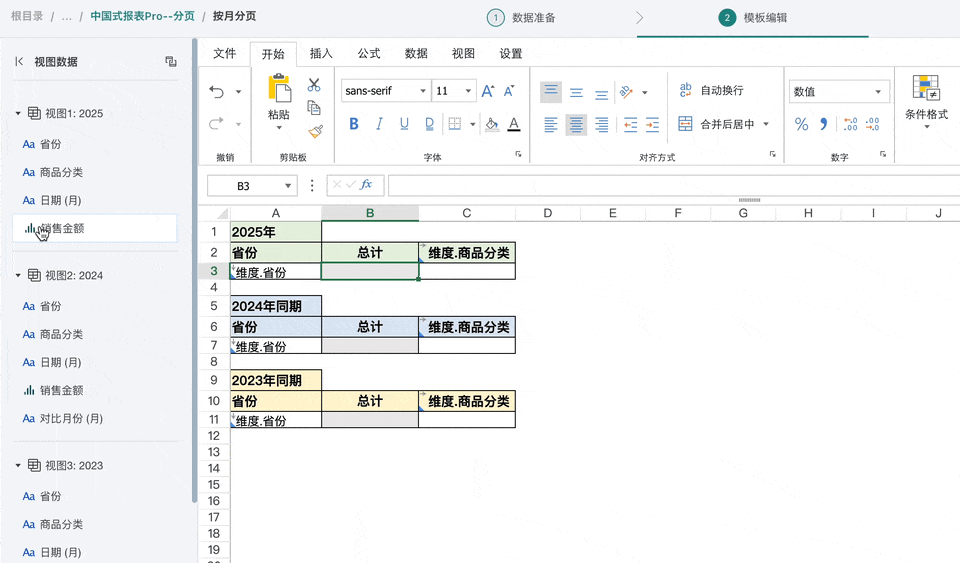Increase font size with large A icon
Screen dimensions: 960x563
[x=487, y=91]
